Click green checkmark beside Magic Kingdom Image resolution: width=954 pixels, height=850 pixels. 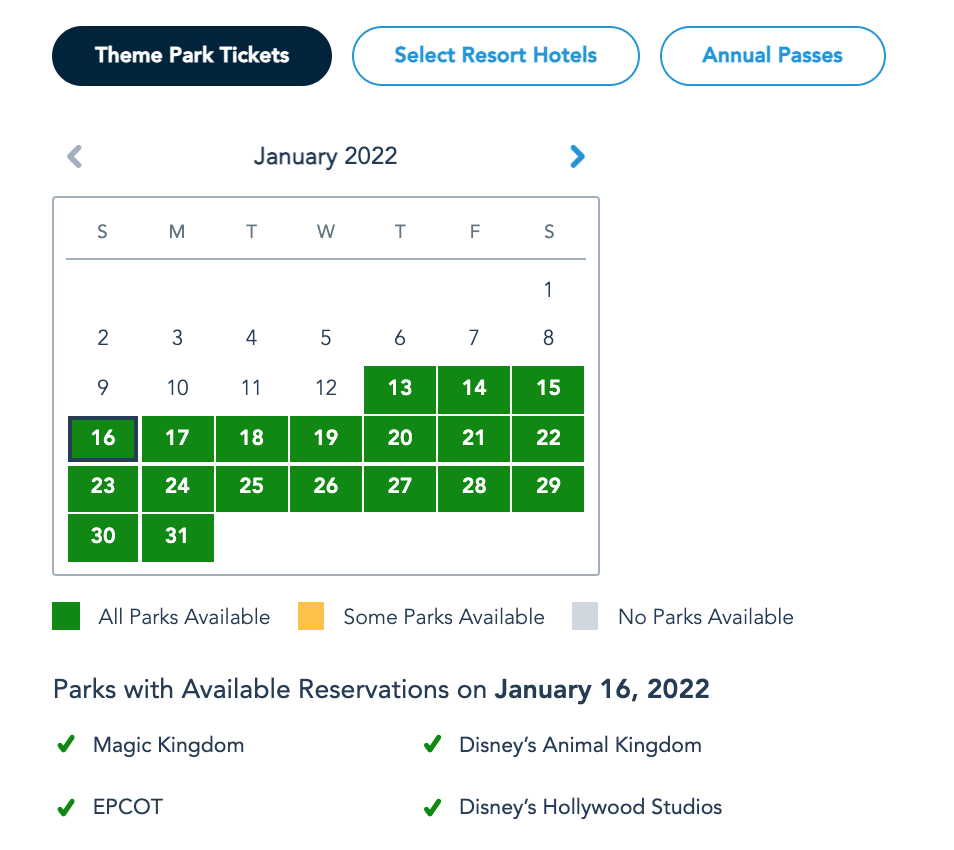click(x=66, y=745)
